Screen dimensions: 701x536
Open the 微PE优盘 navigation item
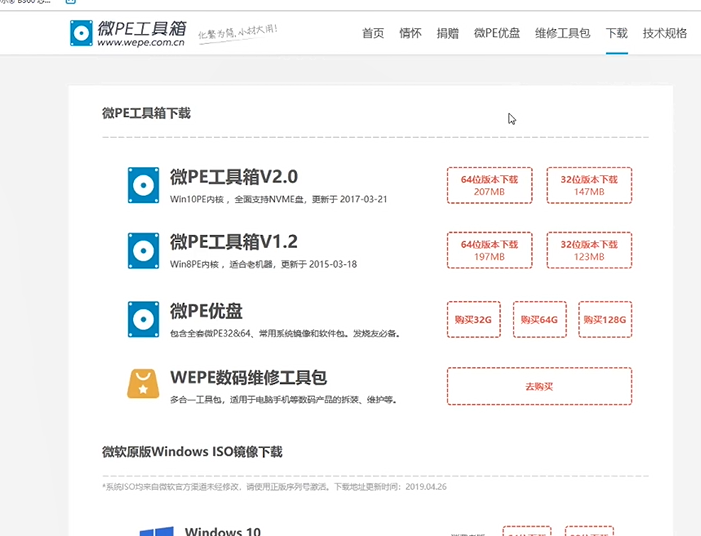[x=497, y=33]
